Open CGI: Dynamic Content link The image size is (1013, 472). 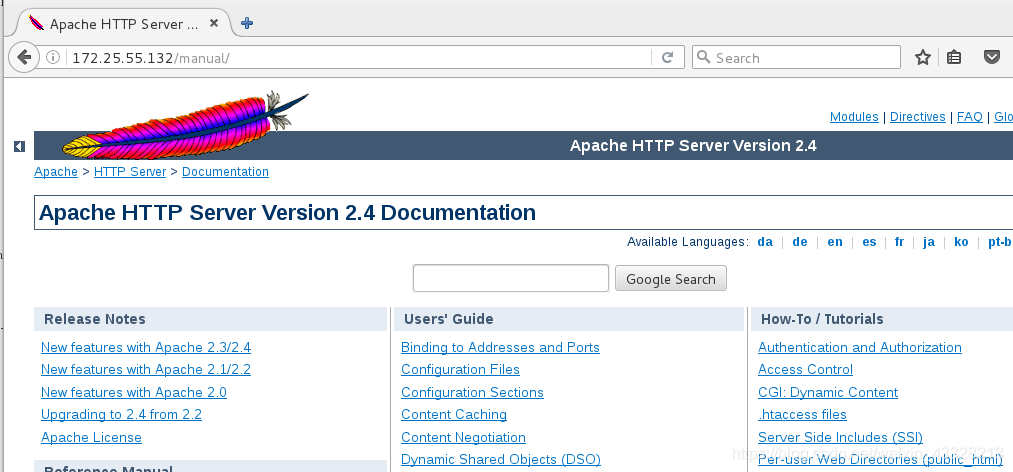(x=828, y=393)
